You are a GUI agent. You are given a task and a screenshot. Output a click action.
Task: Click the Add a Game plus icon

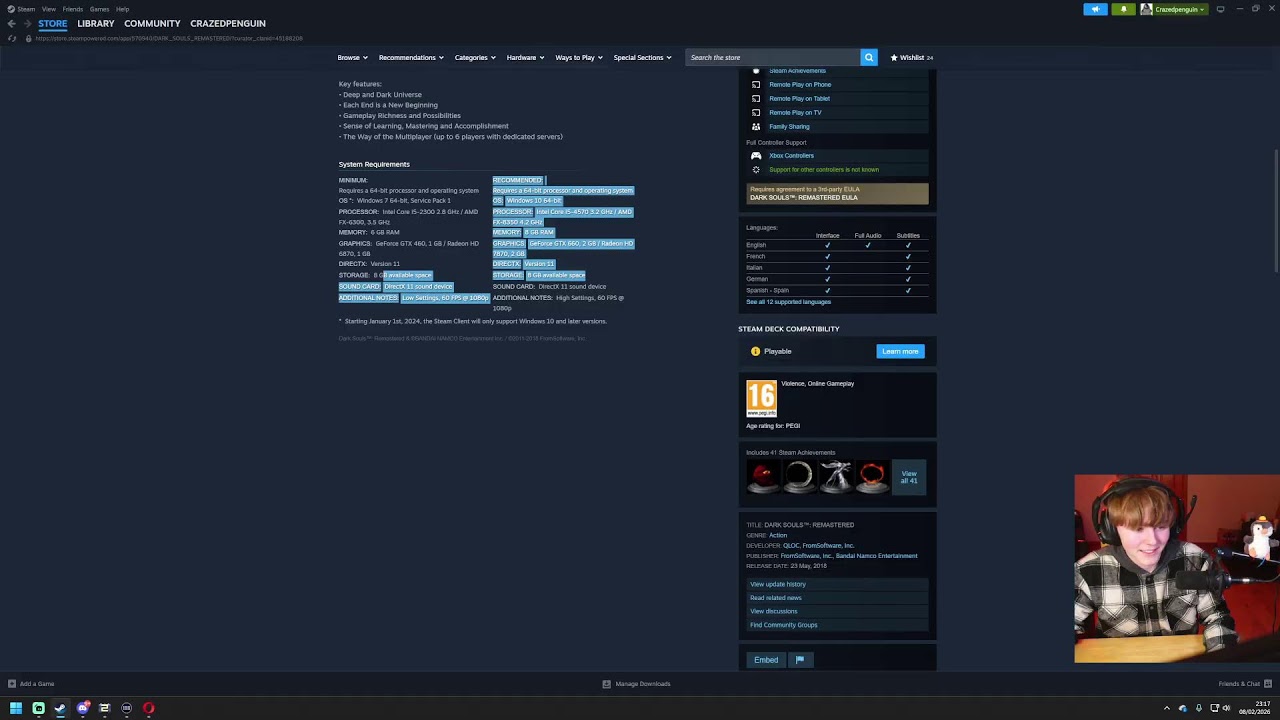pos(12,684)
